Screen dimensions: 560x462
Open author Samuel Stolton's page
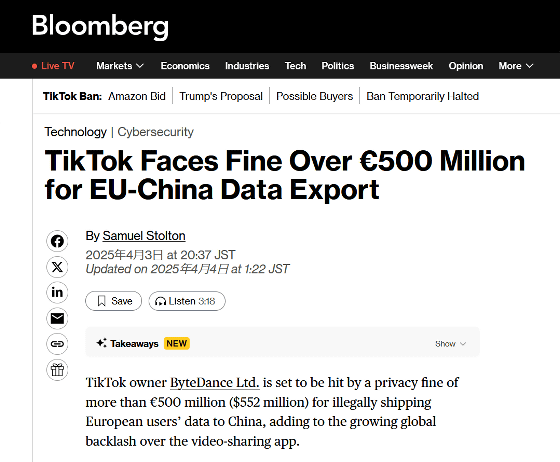[144, 236]
